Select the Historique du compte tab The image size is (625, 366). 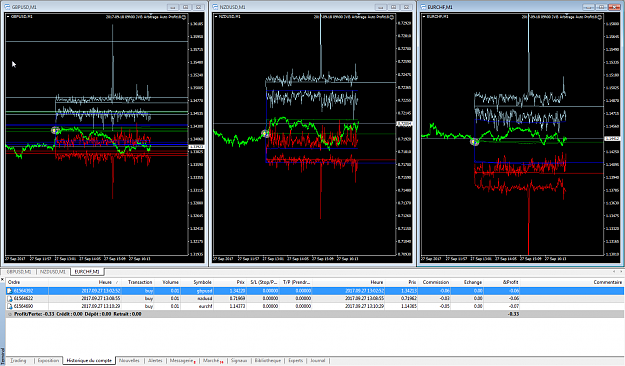pyautogui.click(x=89, y=360)
